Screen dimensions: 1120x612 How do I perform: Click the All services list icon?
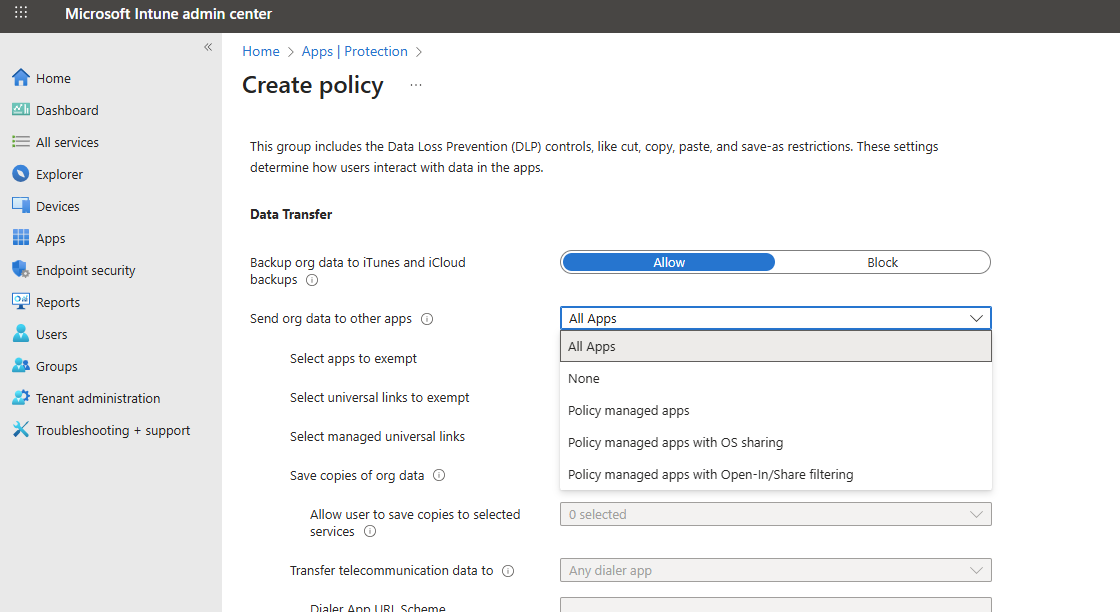(x=21, y=141)
